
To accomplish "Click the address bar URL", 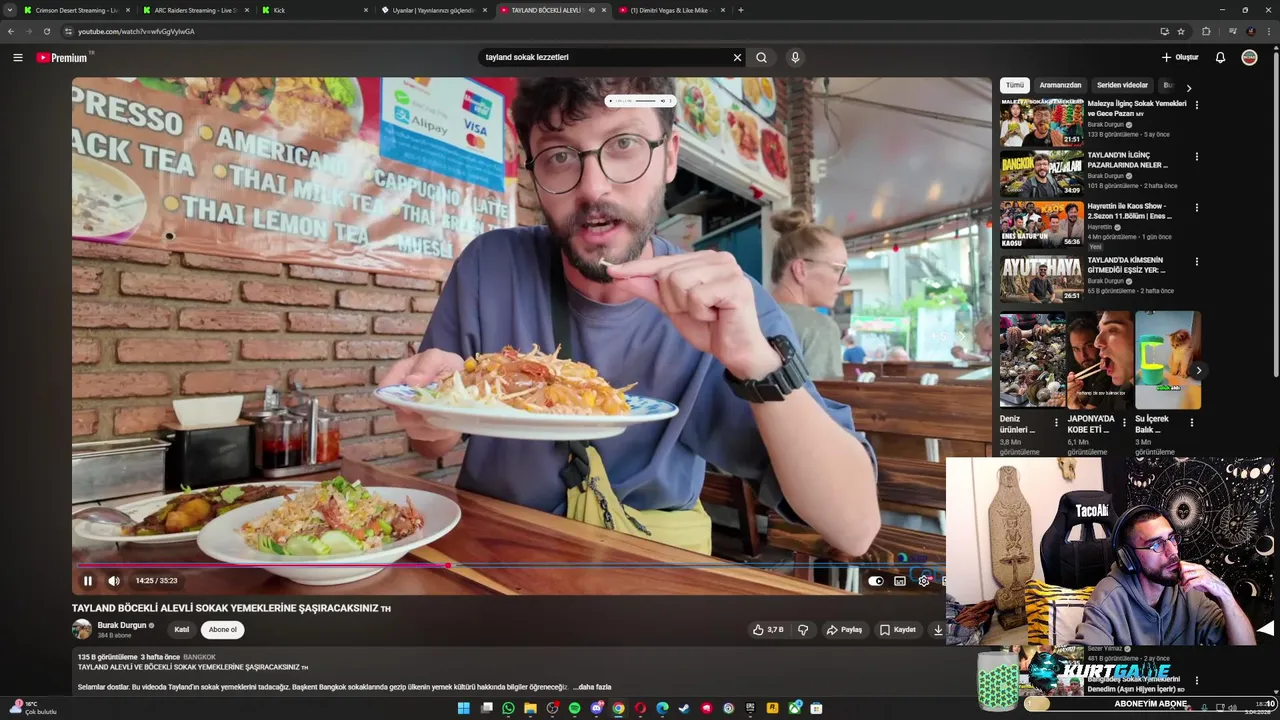I will [136, 31].
